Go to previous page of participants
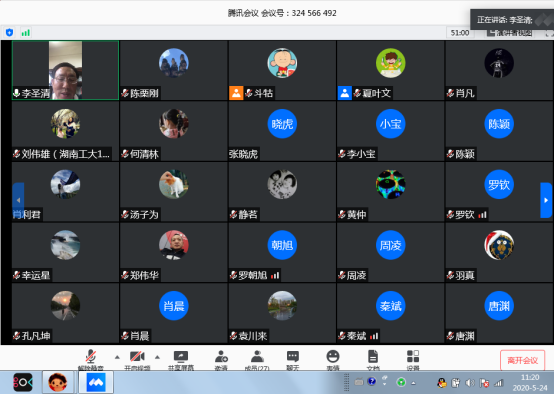The height and width of the screenshot is (395, 554). (x=18, y=200)
